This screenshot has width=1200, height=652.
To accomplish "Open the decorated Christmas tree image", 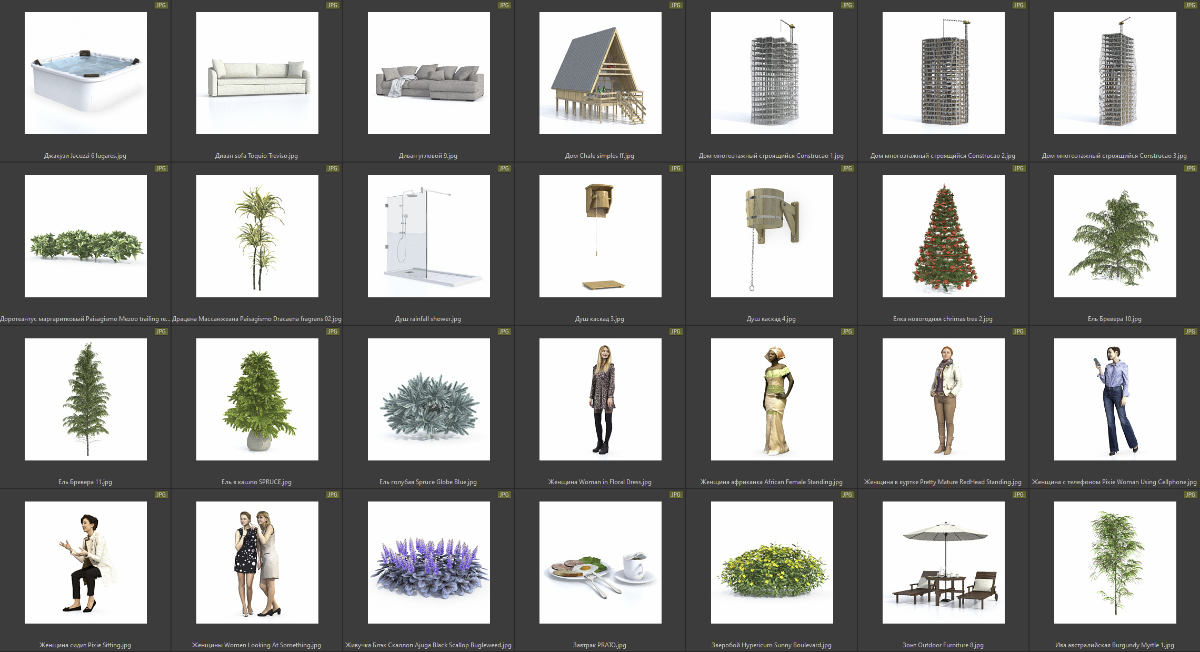I will pos(943,236).
